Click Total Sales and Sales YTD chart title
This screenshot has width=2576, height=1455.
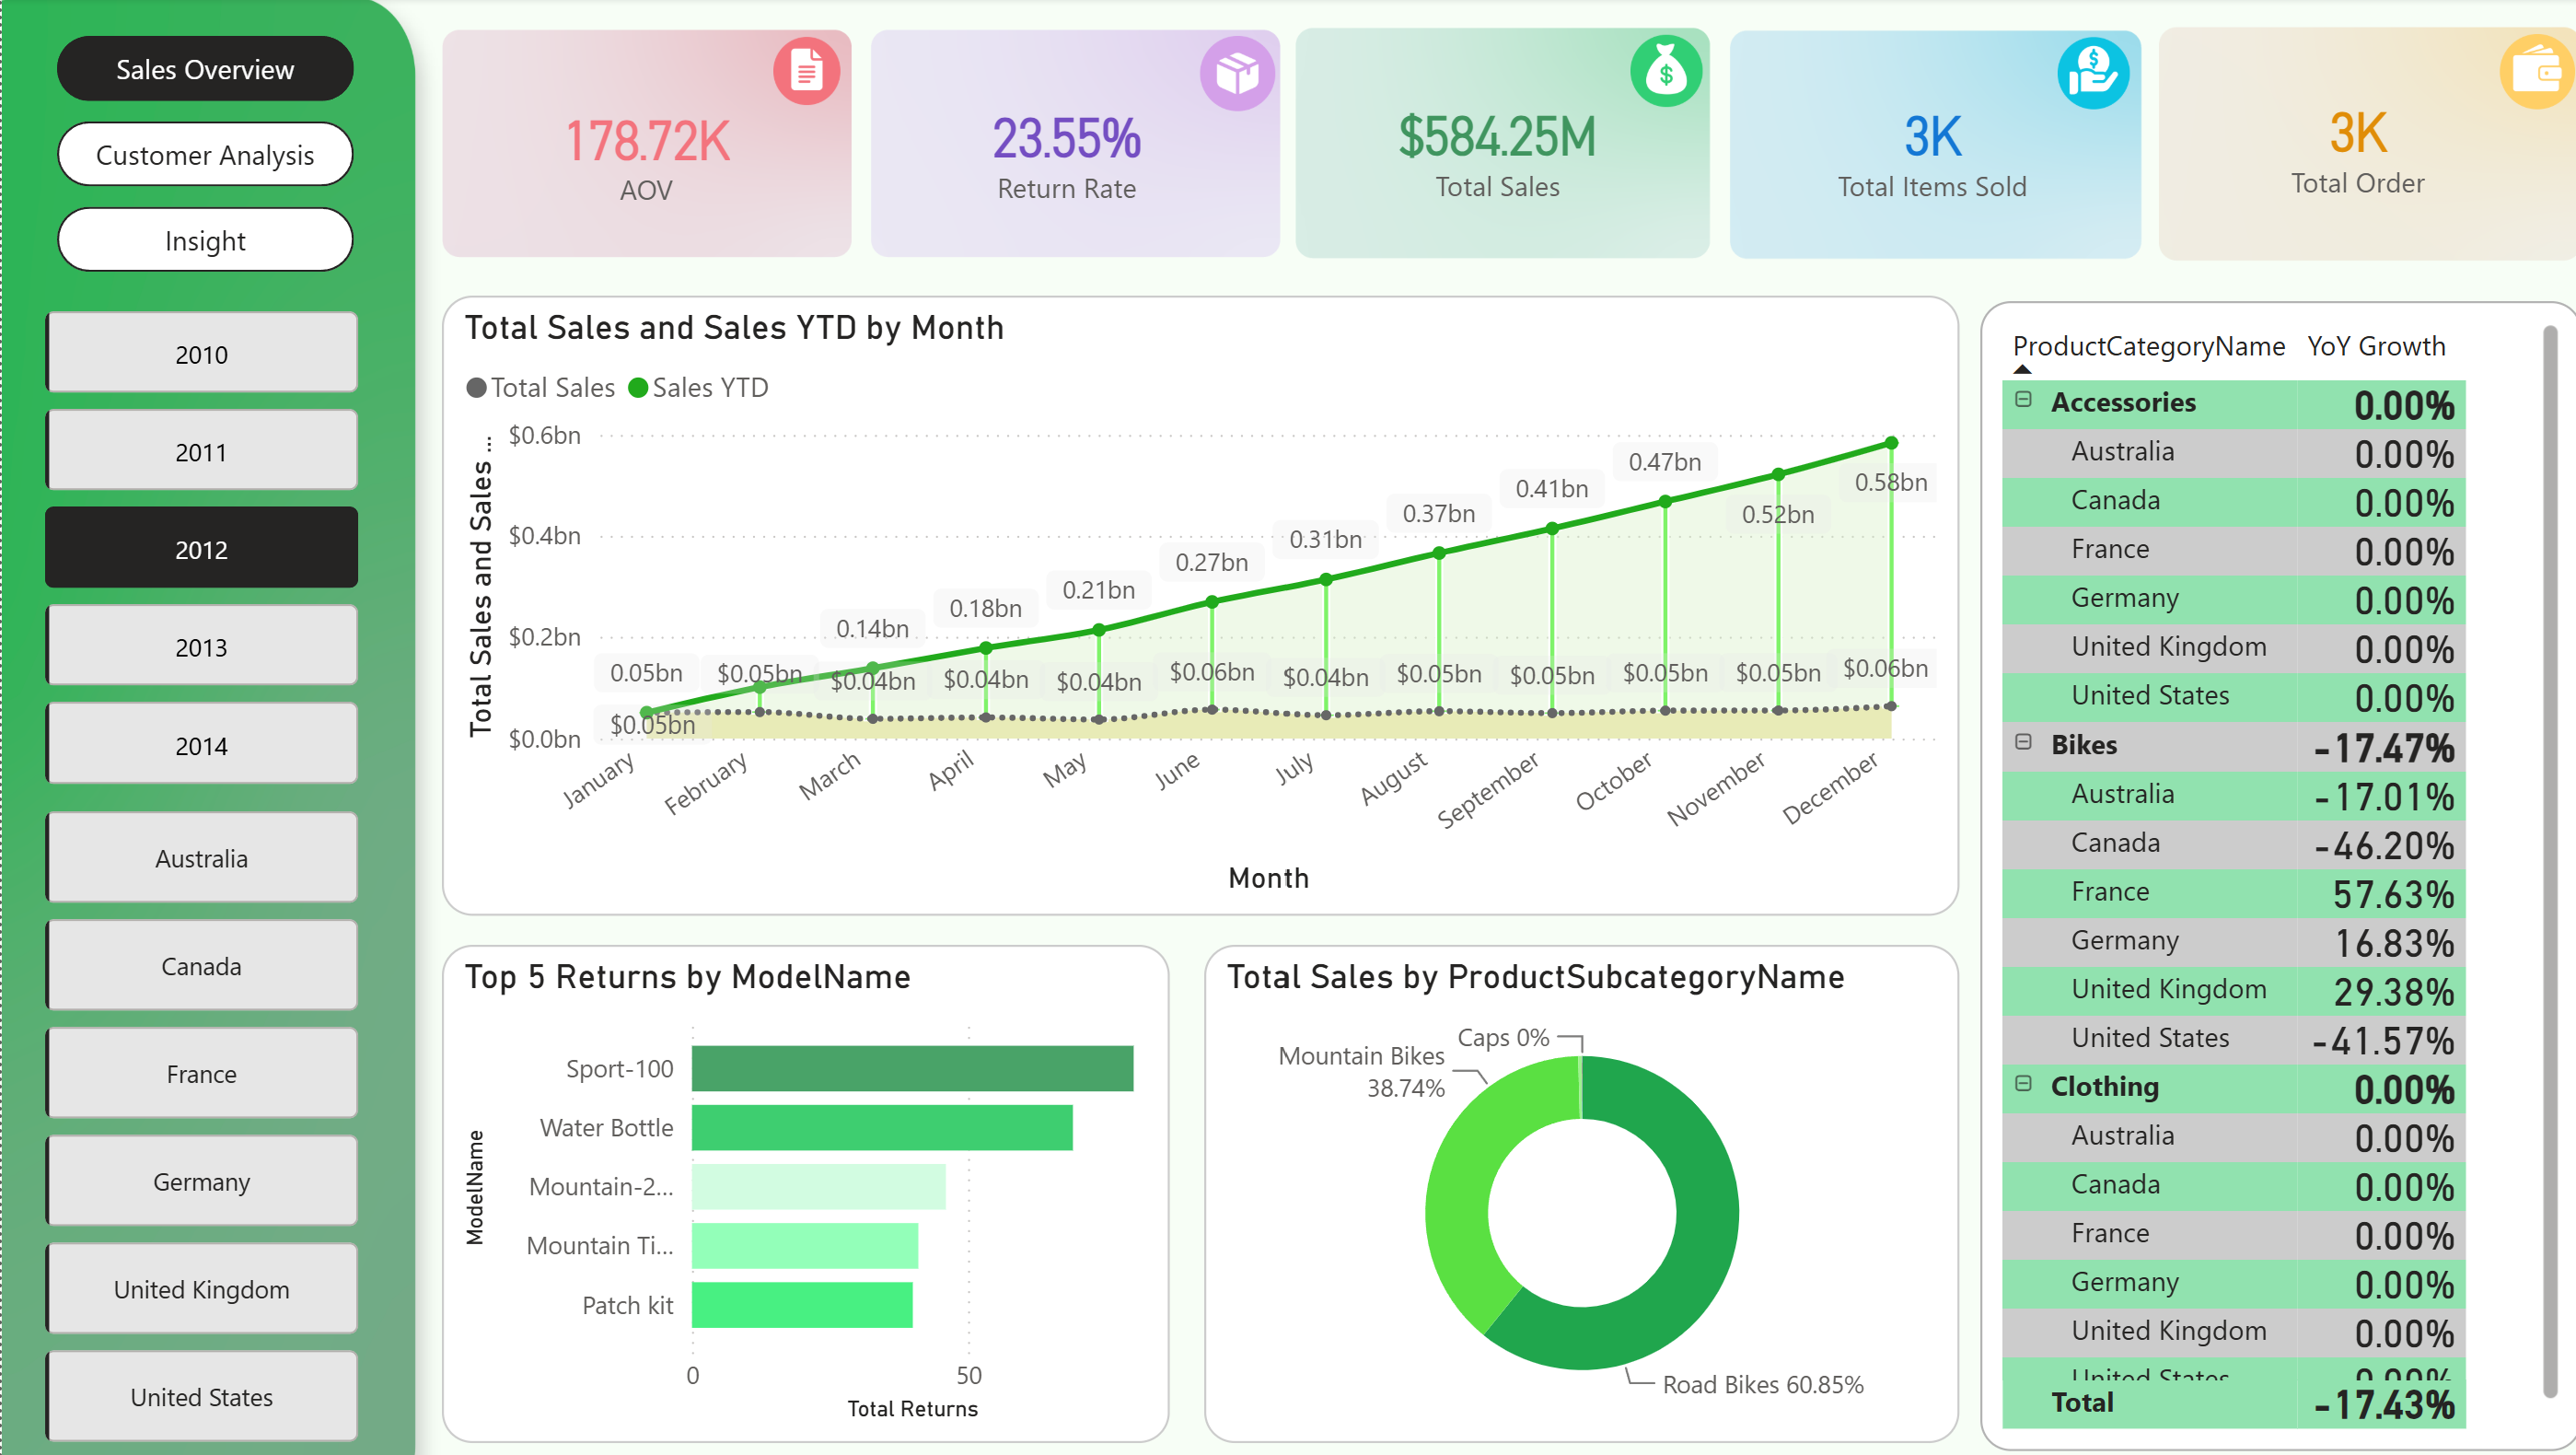tap(734, 328)
